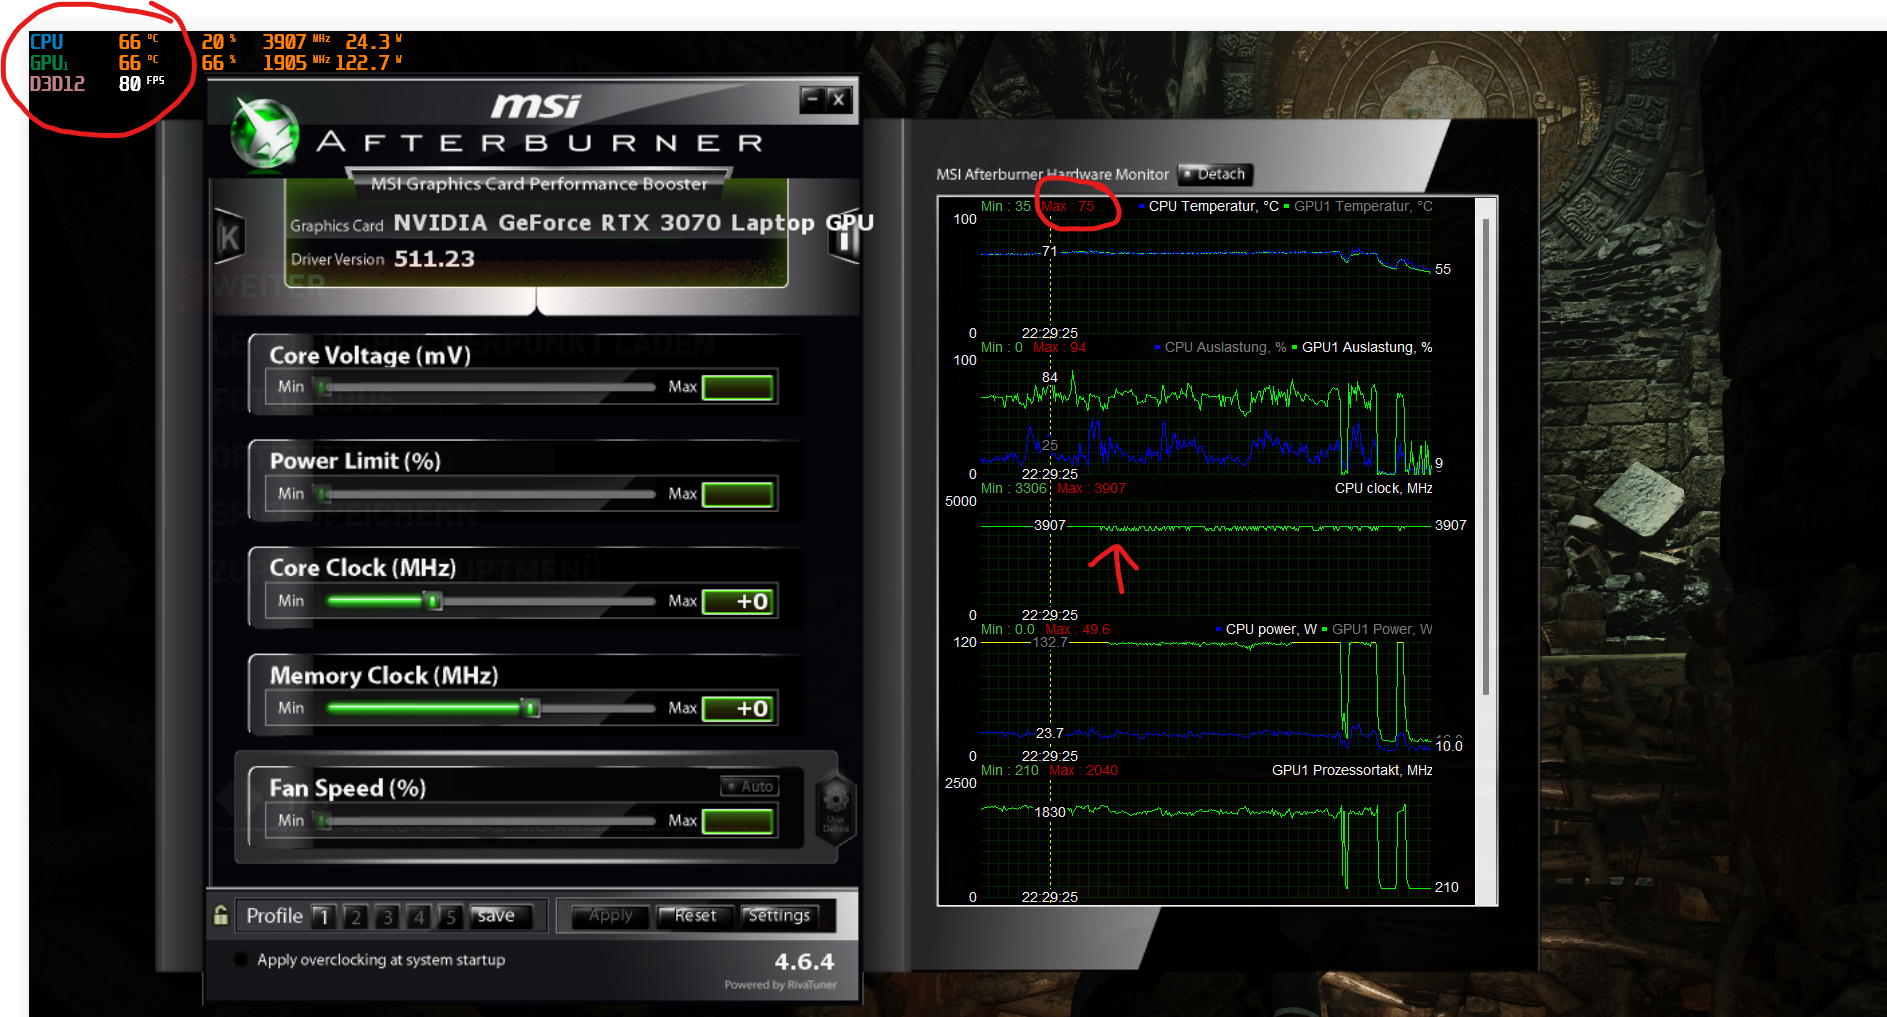The image size is (1887, 1017).
Task: Click the NVIDIA GeForce RTX 3070 name
Action: 633,222
